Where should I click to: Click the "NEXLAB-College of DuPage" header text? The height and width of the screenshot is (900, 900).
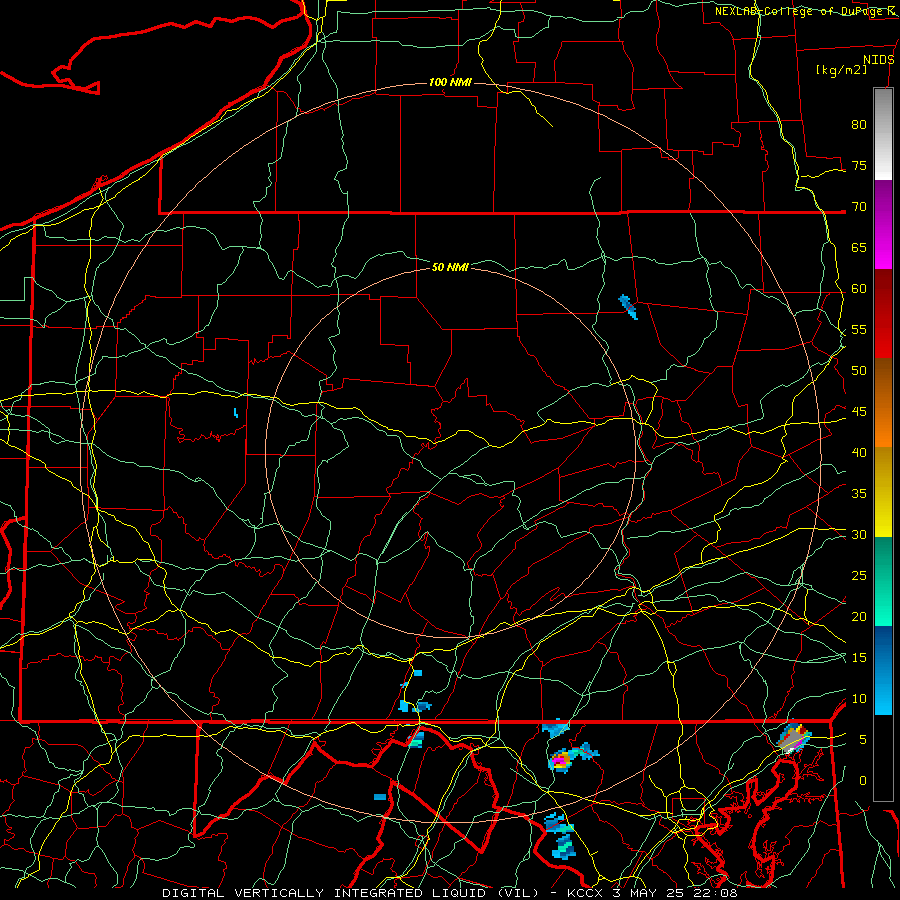pyautogui.click(x=799, y=11)
